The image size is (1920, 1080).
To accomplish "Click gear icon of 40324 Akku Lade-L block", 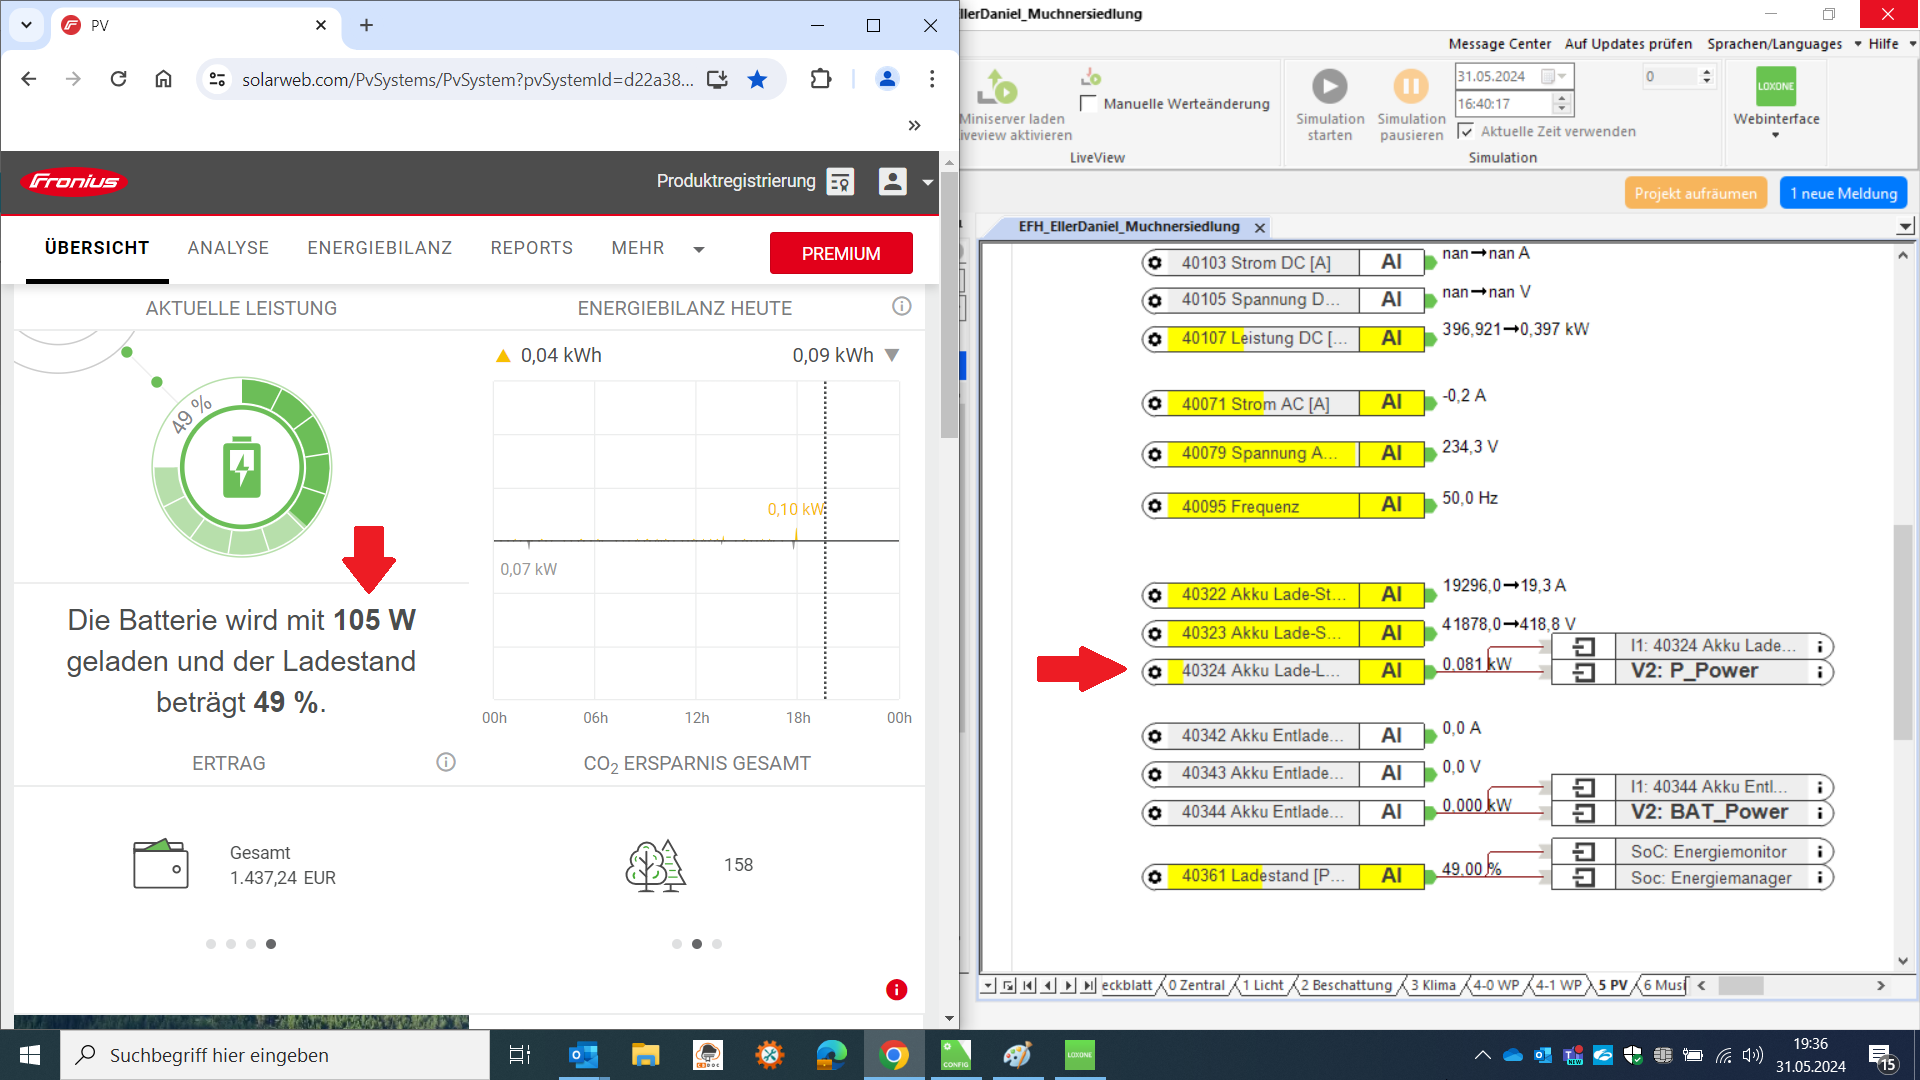I will 1155,672.
